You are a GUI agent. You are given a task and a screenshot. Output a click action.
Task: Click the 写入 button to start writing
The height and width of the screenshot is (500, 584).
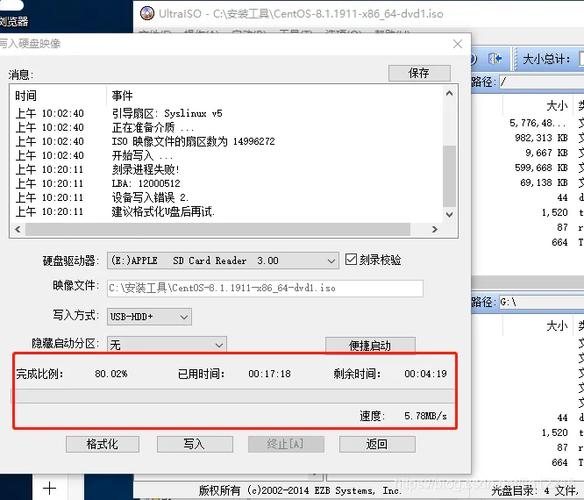pos(194,444)
